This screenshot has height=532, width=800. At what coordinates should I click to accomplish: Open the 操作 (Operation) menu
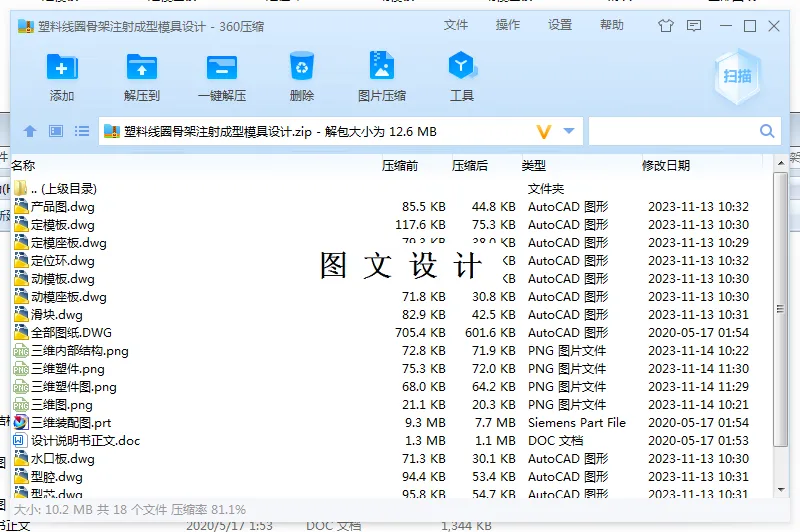click(x=508, y=25)
